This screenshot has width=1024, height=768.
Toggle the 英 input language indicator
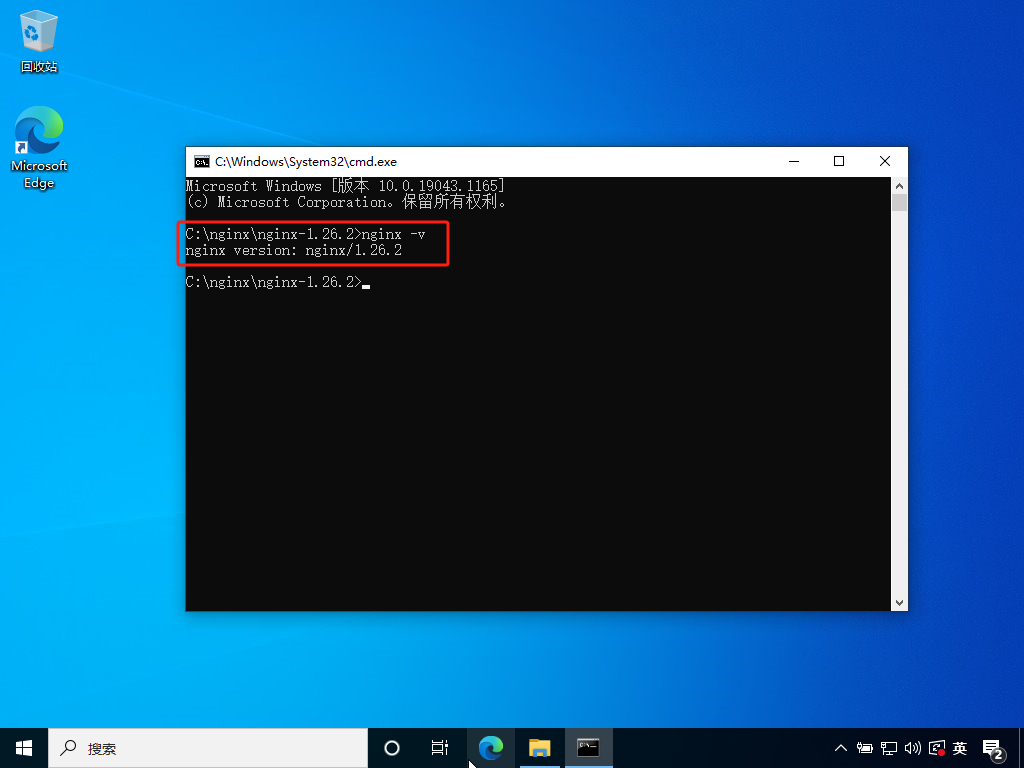959,748
